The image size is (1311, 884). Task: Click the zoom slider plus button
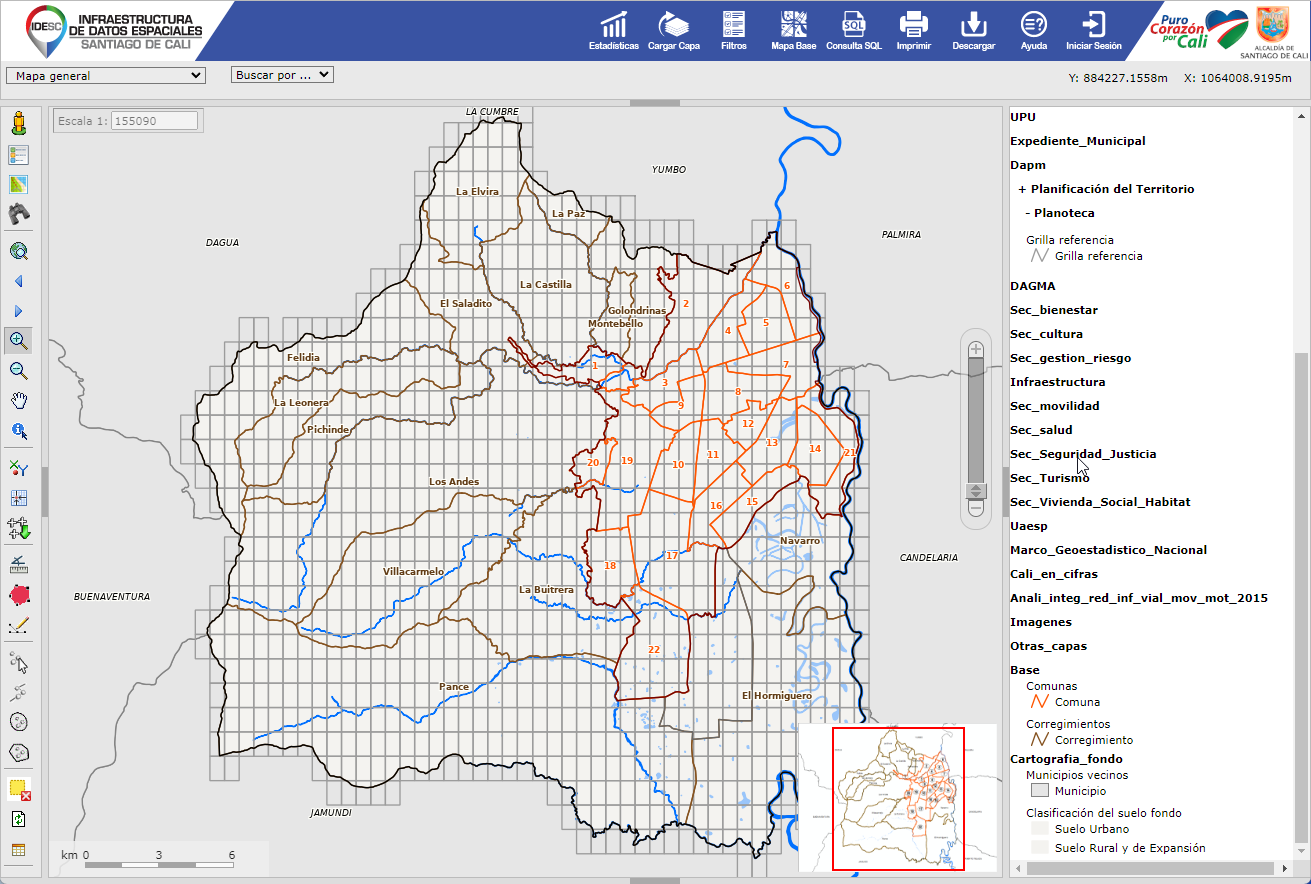977,348
